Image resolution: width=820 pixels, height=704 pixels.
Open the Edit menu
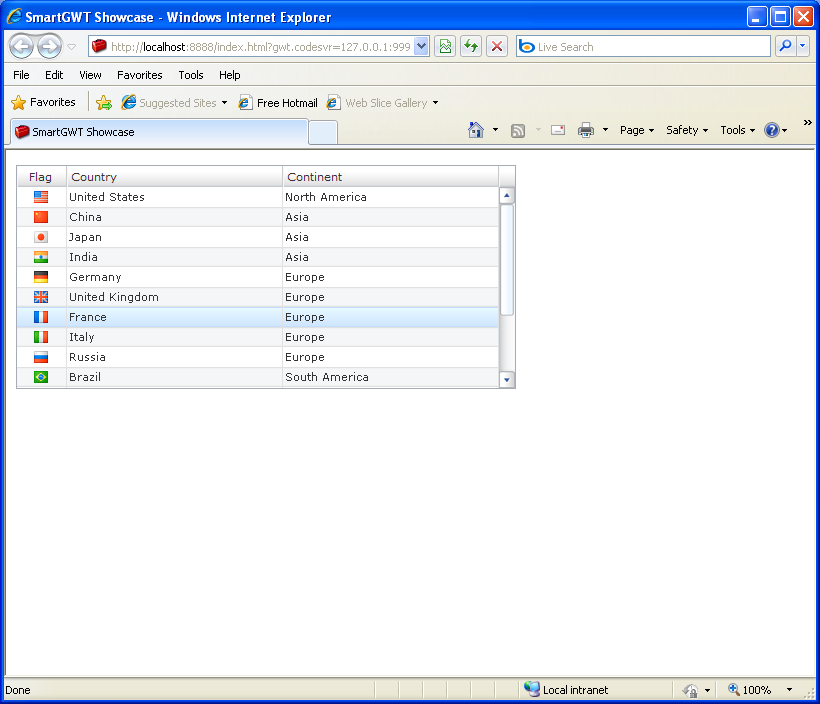[x=54, y=75]
